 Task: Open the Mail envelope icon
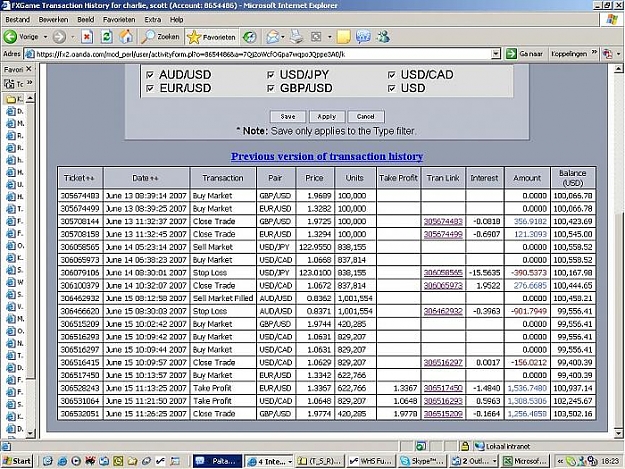tap(273, 37)
